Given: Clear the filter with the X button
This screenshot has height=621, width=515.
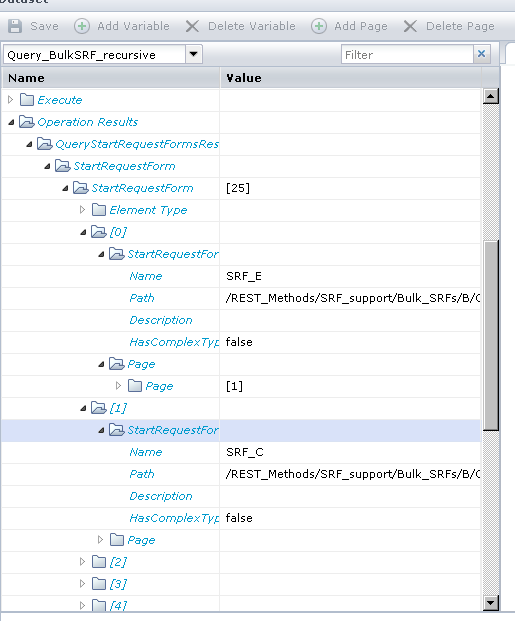Looking at the screenshot, I should [x=481, y=54].
